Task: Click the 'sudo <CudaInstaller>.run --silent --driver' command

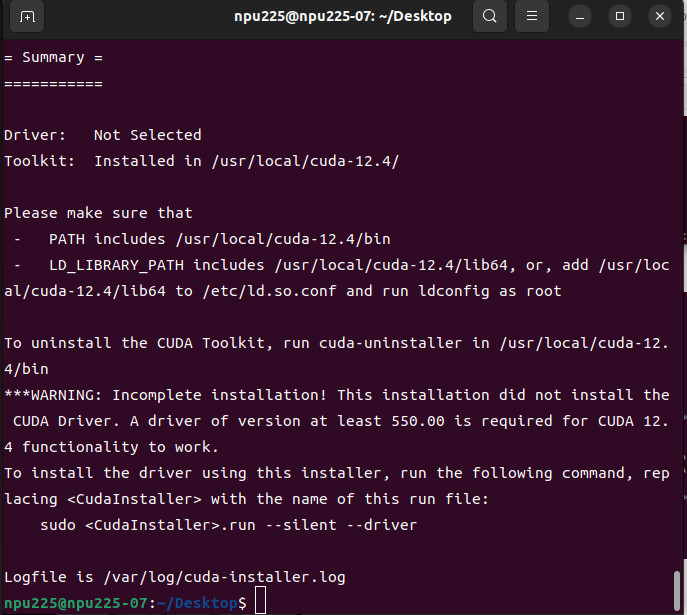Action: 228,525
